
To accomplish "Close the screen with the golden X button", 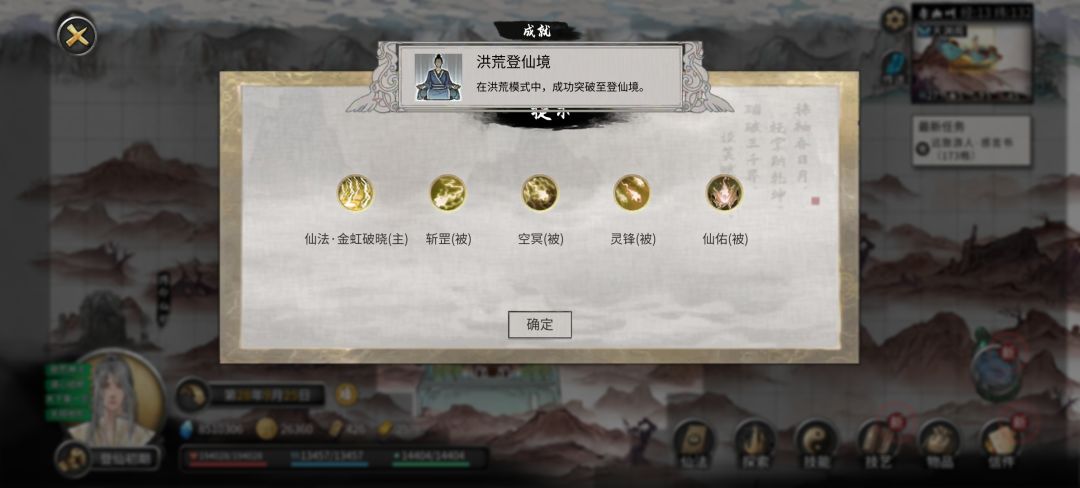I will coord(76,36).
